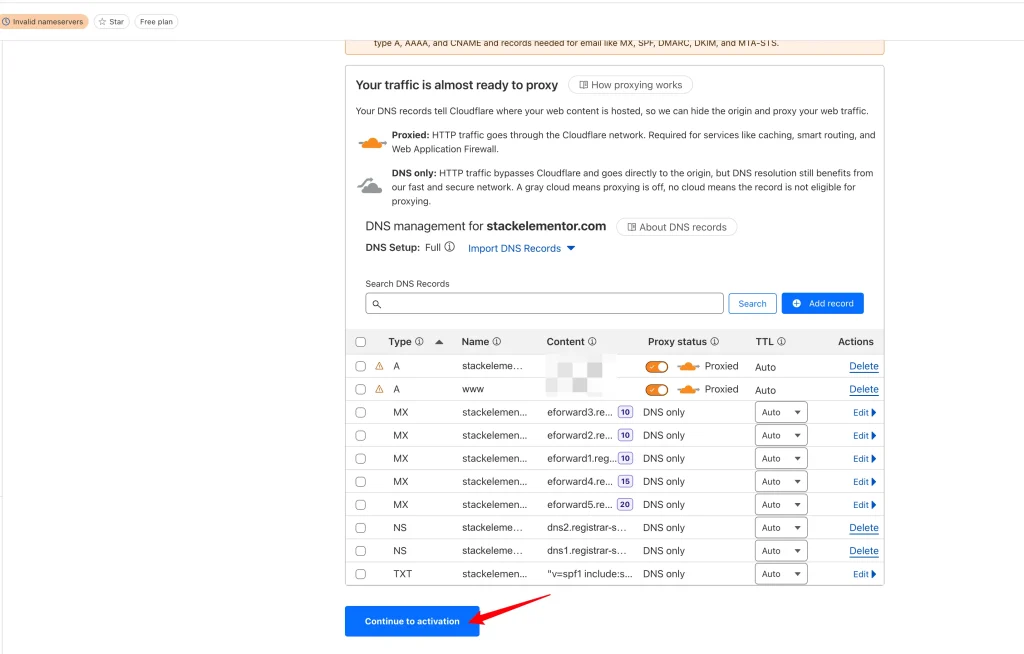Screen dimensions: 1024x654
Task: Click Continue to activation button
Action: point(412,621)
